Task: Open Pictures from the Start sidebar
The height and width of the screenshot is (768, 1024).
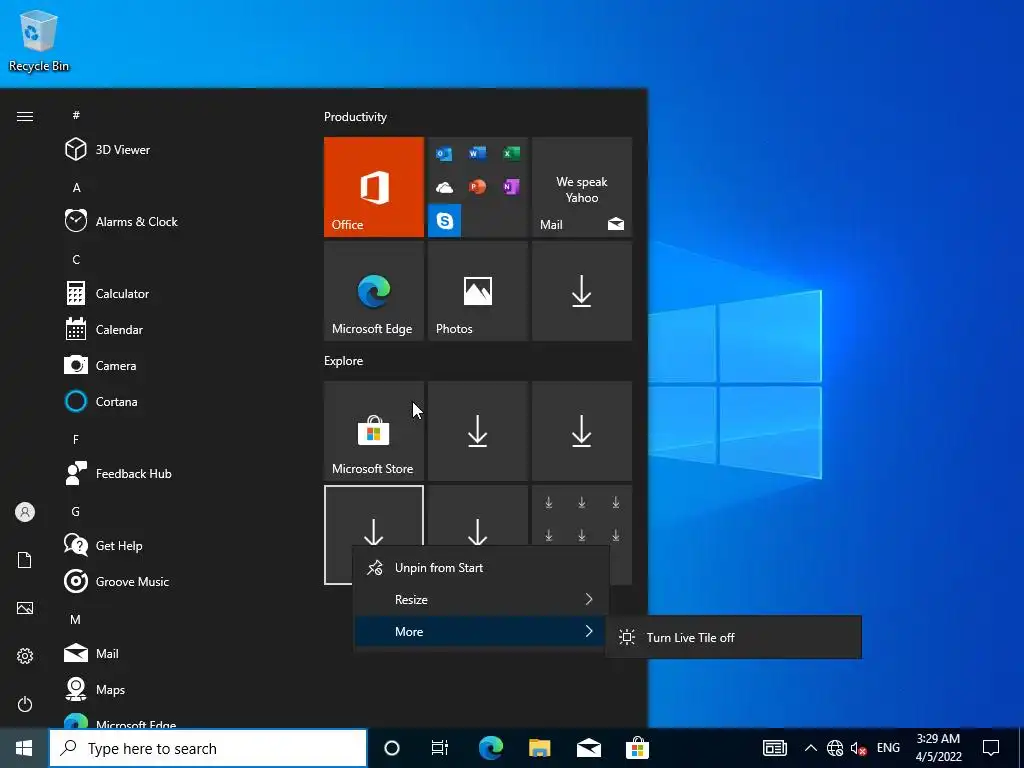Action: [x=25, y=608]
